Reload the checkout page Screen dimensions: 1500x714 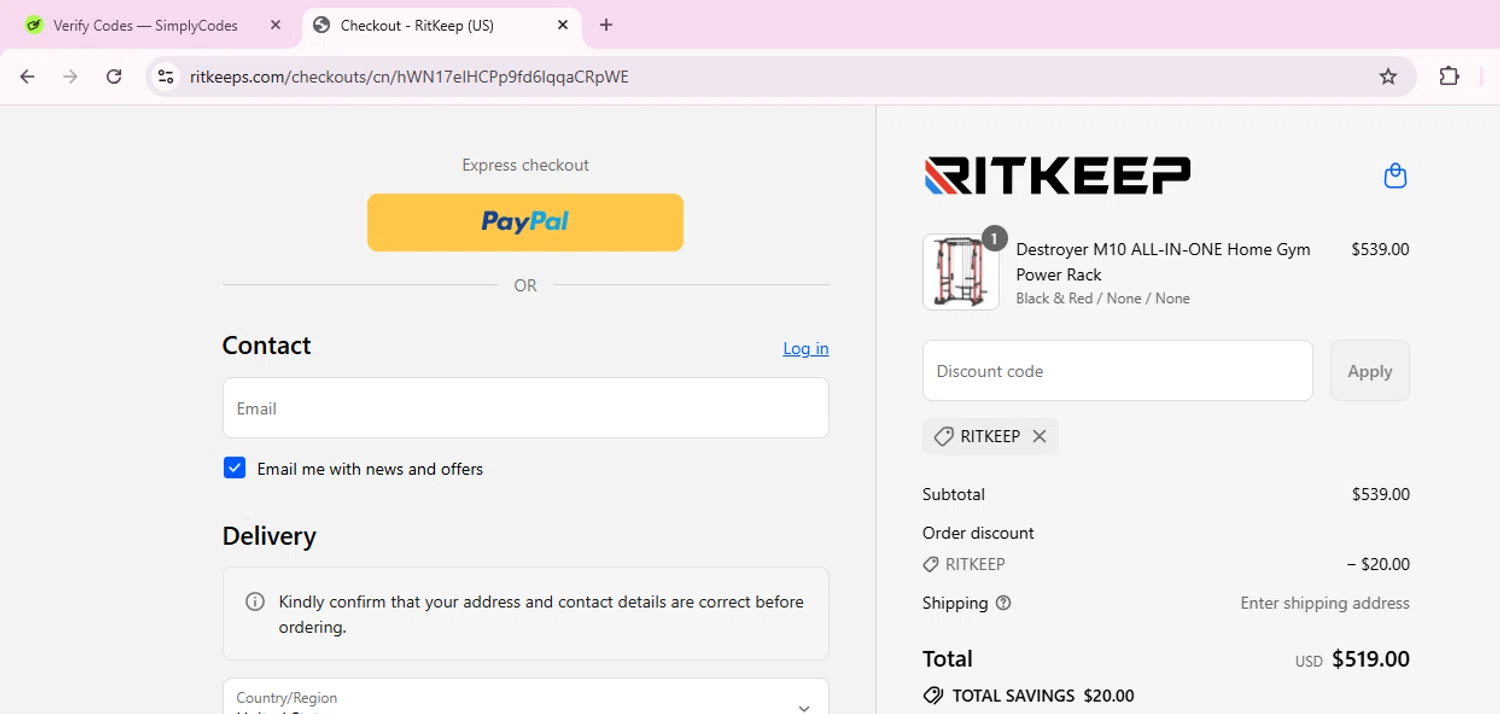coord(114,77)
